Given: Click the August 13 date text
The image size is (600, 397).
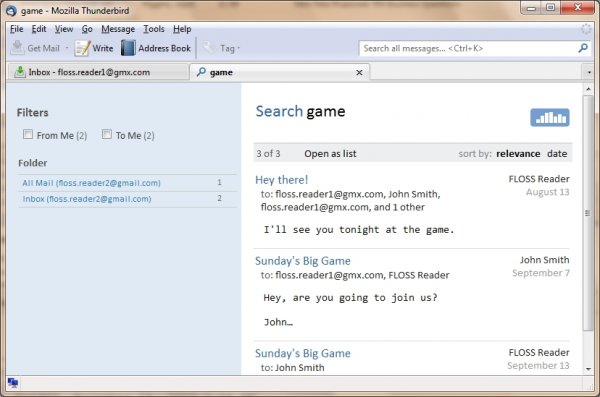Looking at the screenshot, I should pyautogui.click(x=548, y=192).
